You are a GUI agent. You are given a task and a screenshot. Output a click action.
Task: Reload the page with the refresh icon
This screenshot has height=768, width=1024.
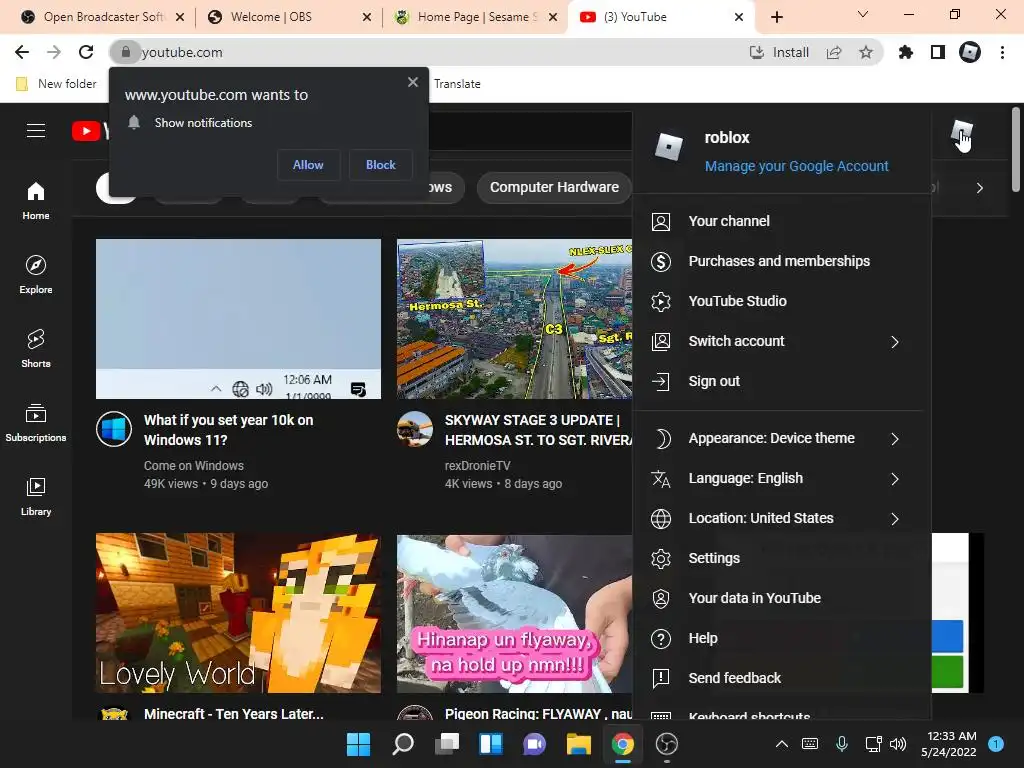[86, 52]
